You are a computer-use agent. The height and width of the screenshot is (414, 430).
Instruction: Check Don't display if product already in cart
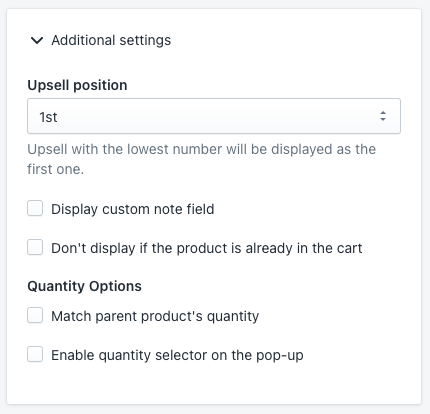click(x=35, y=247)
